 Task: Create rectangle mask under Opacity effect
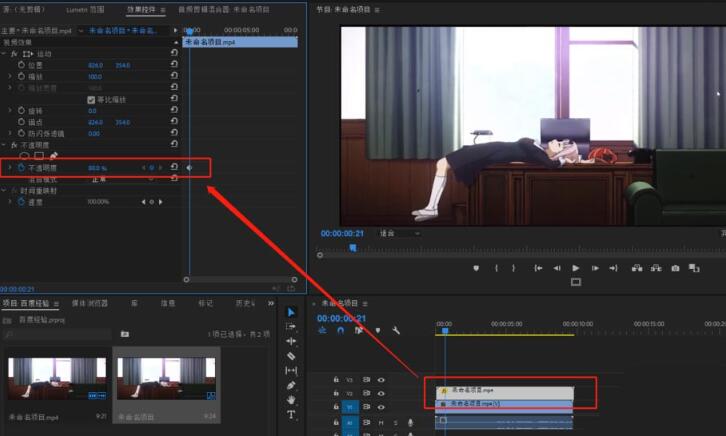(39, 156)
